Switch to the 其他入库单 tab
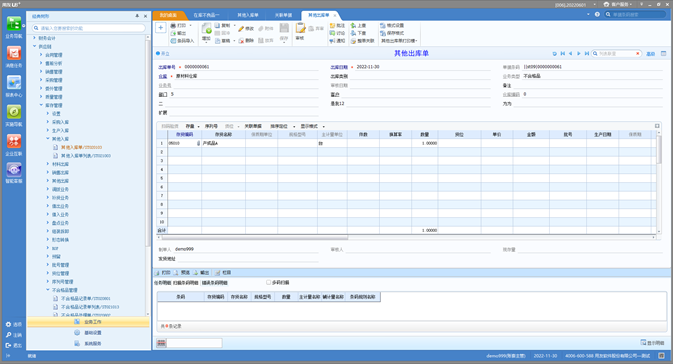Image resolution: width=673 pixels, height=364 pixels. (x=248, y=15)
